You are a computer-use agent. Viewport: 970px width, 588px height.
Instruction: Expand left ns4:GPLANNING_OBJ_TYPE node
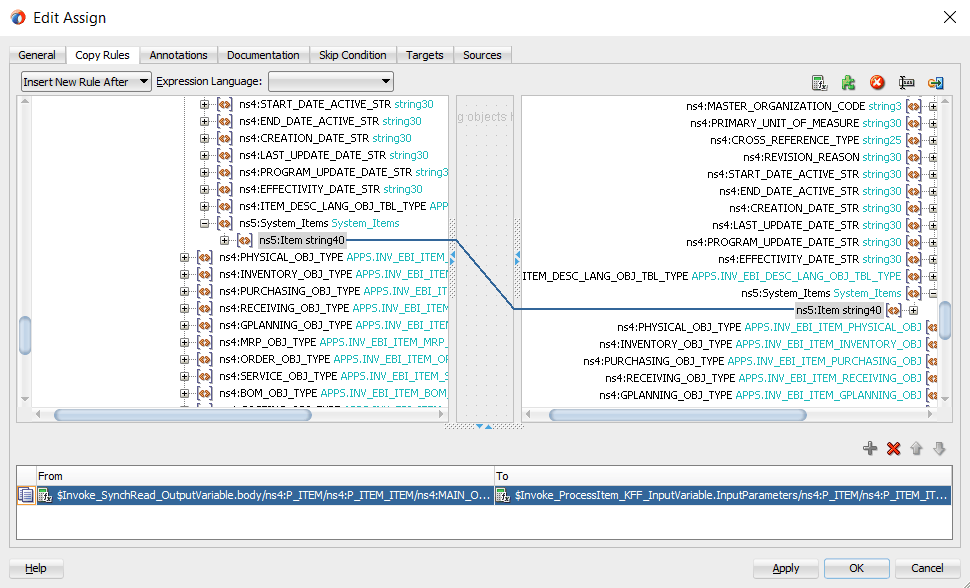click(184, 326)
